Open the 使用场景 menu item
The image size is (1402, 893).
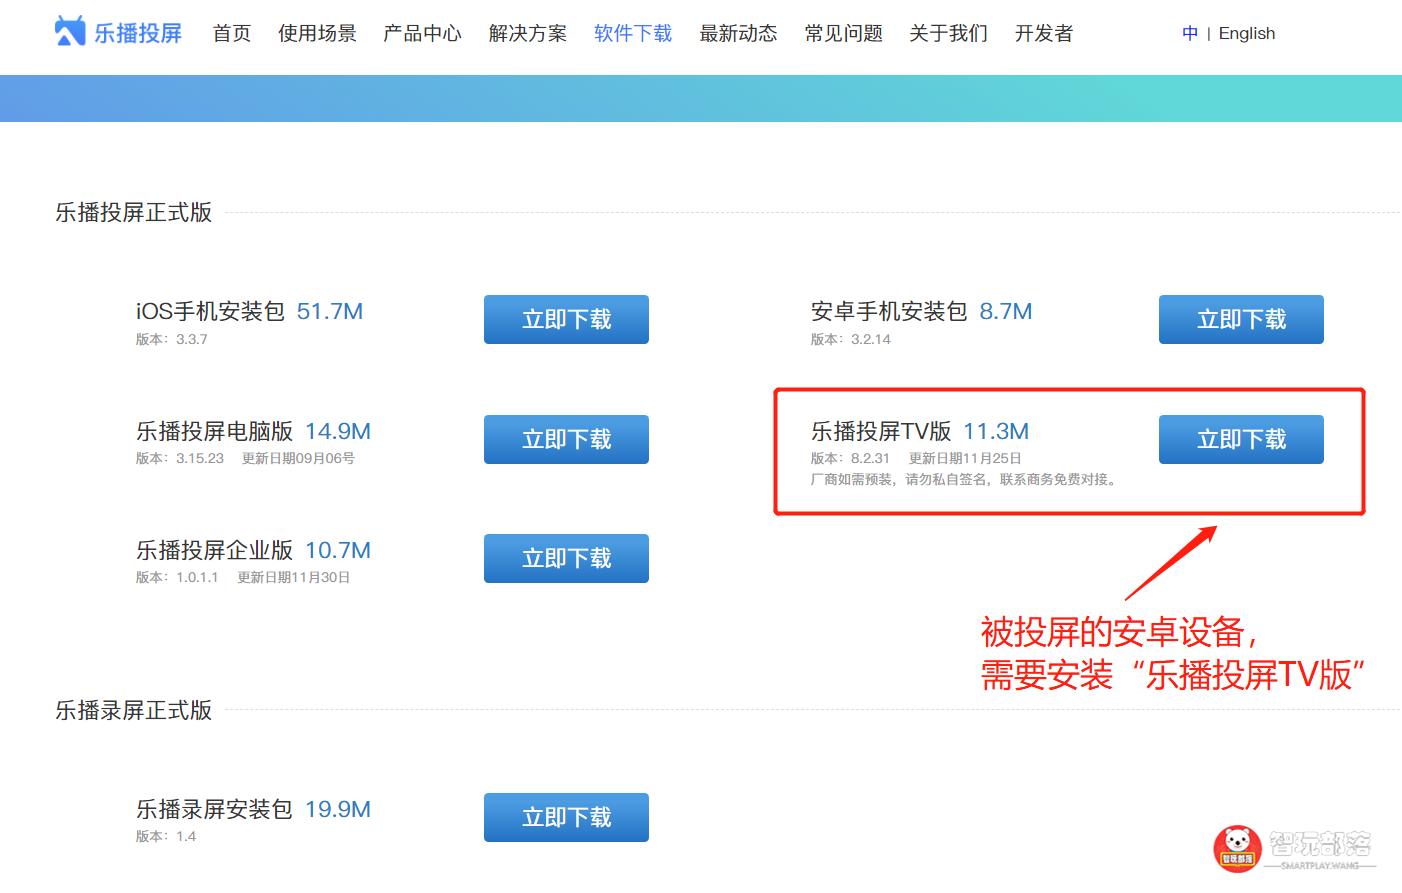(x=317, y=33)
